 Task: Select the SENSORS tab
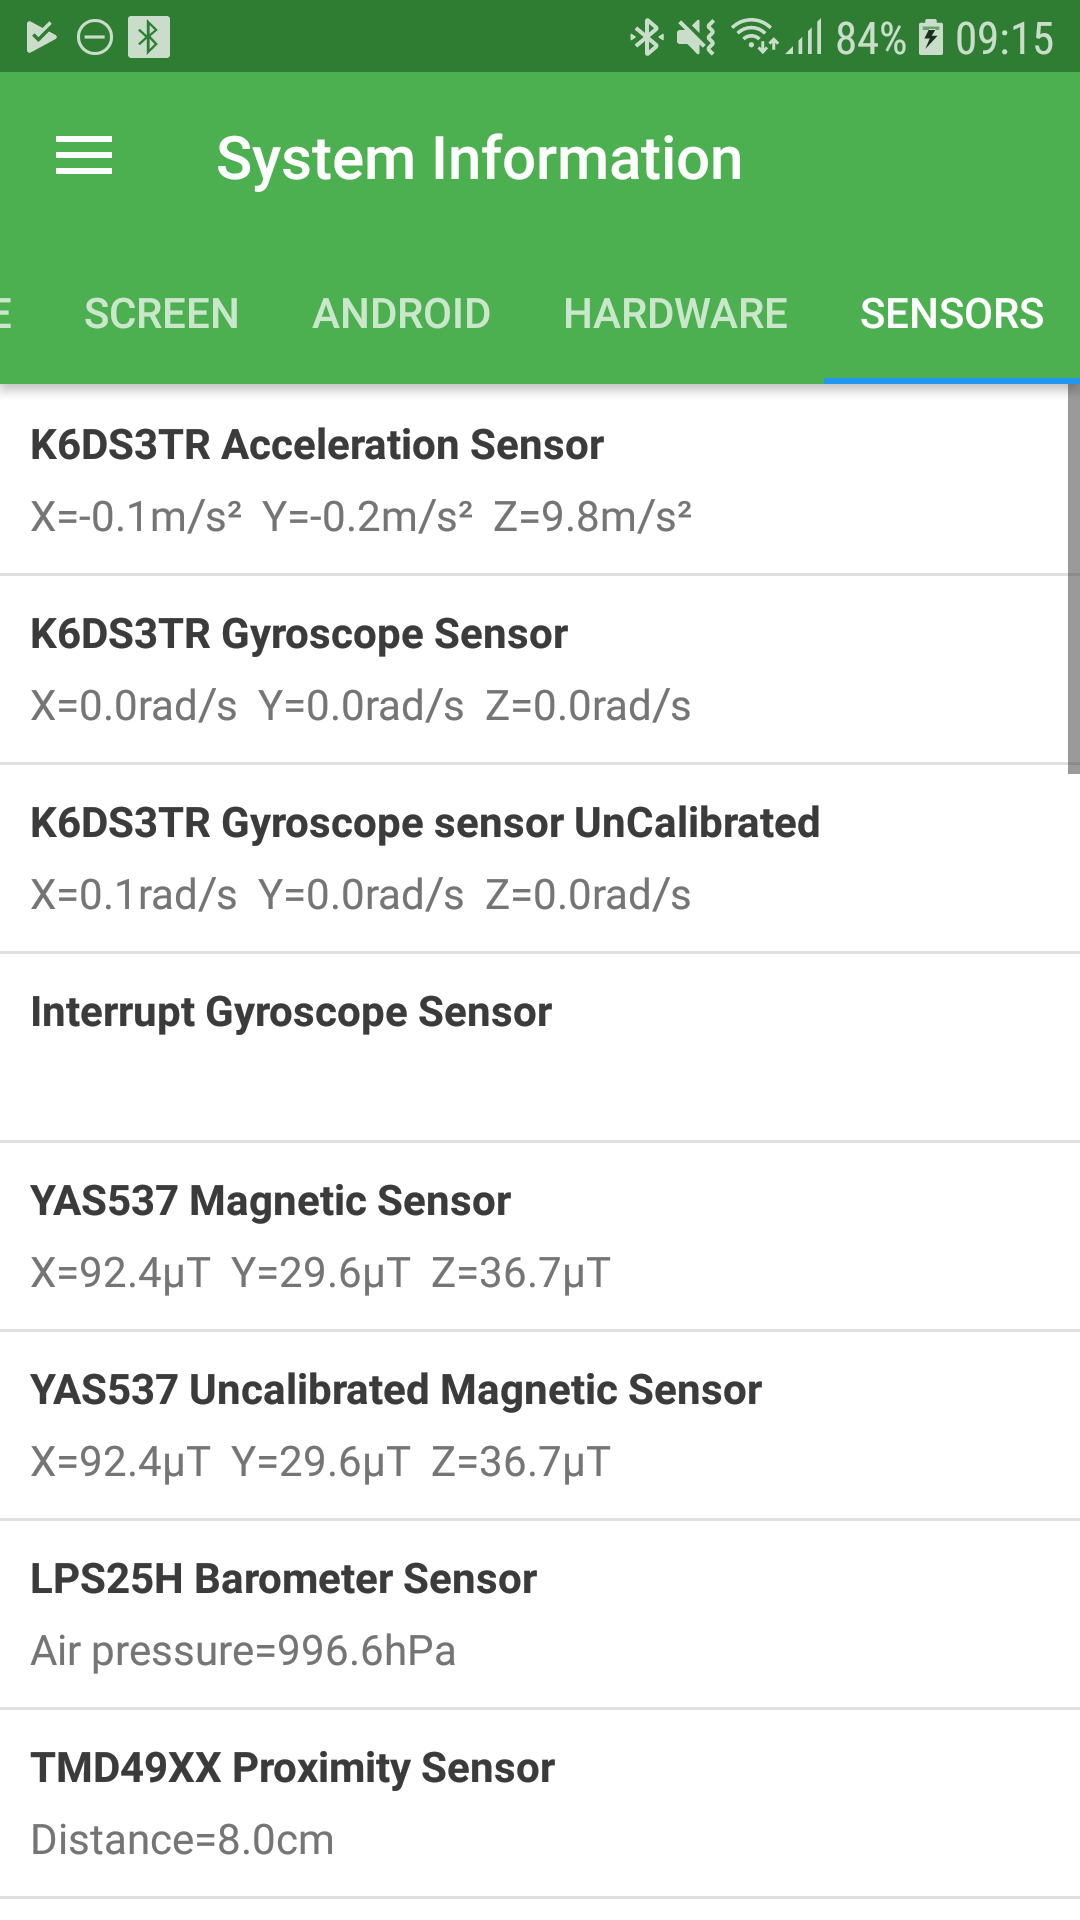pos(951,314)
